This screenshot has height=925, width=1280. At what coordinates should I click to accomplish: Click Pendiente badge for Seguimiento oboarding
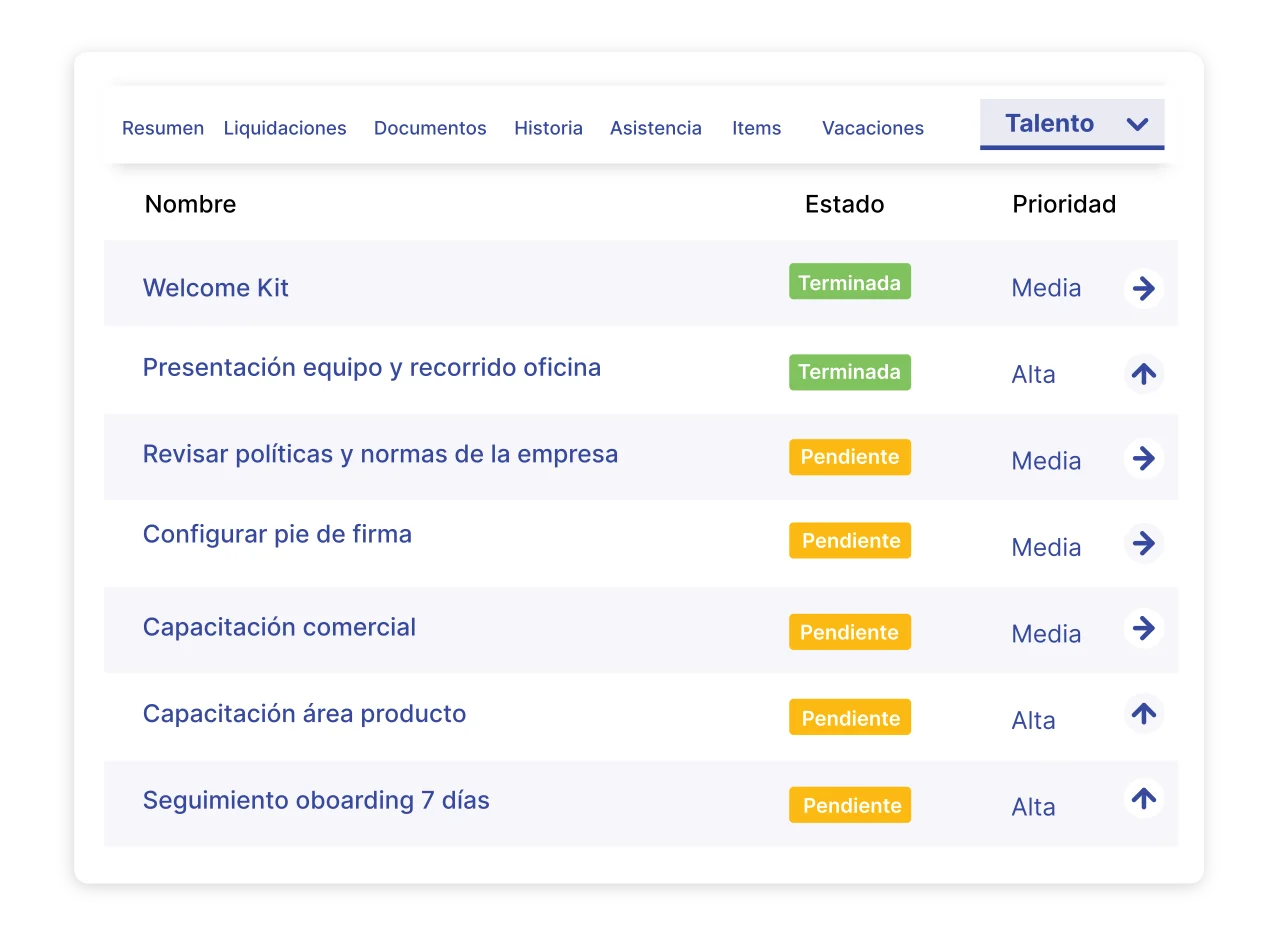(850, 805)
